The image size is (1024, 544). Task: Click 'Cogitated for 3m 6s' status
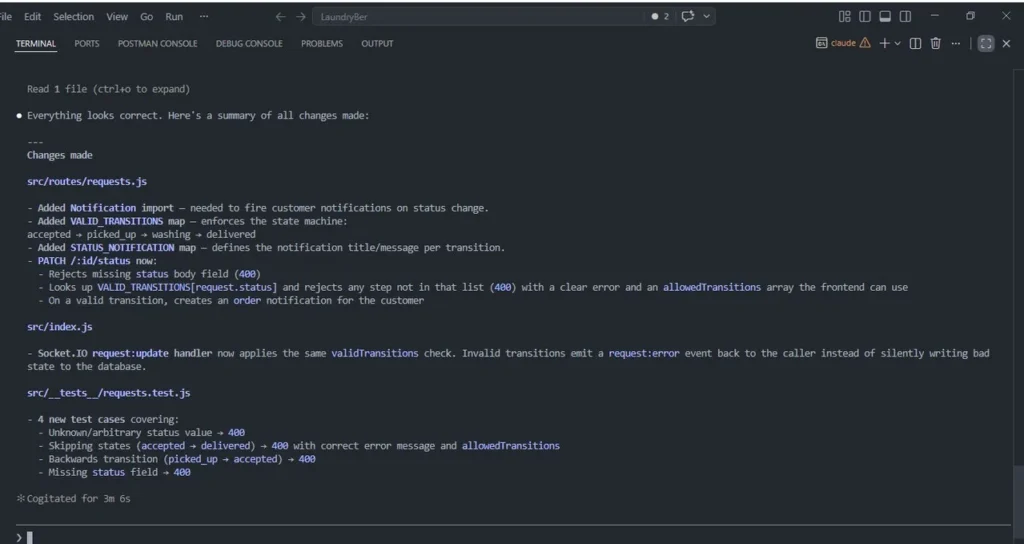pos(78,498)
